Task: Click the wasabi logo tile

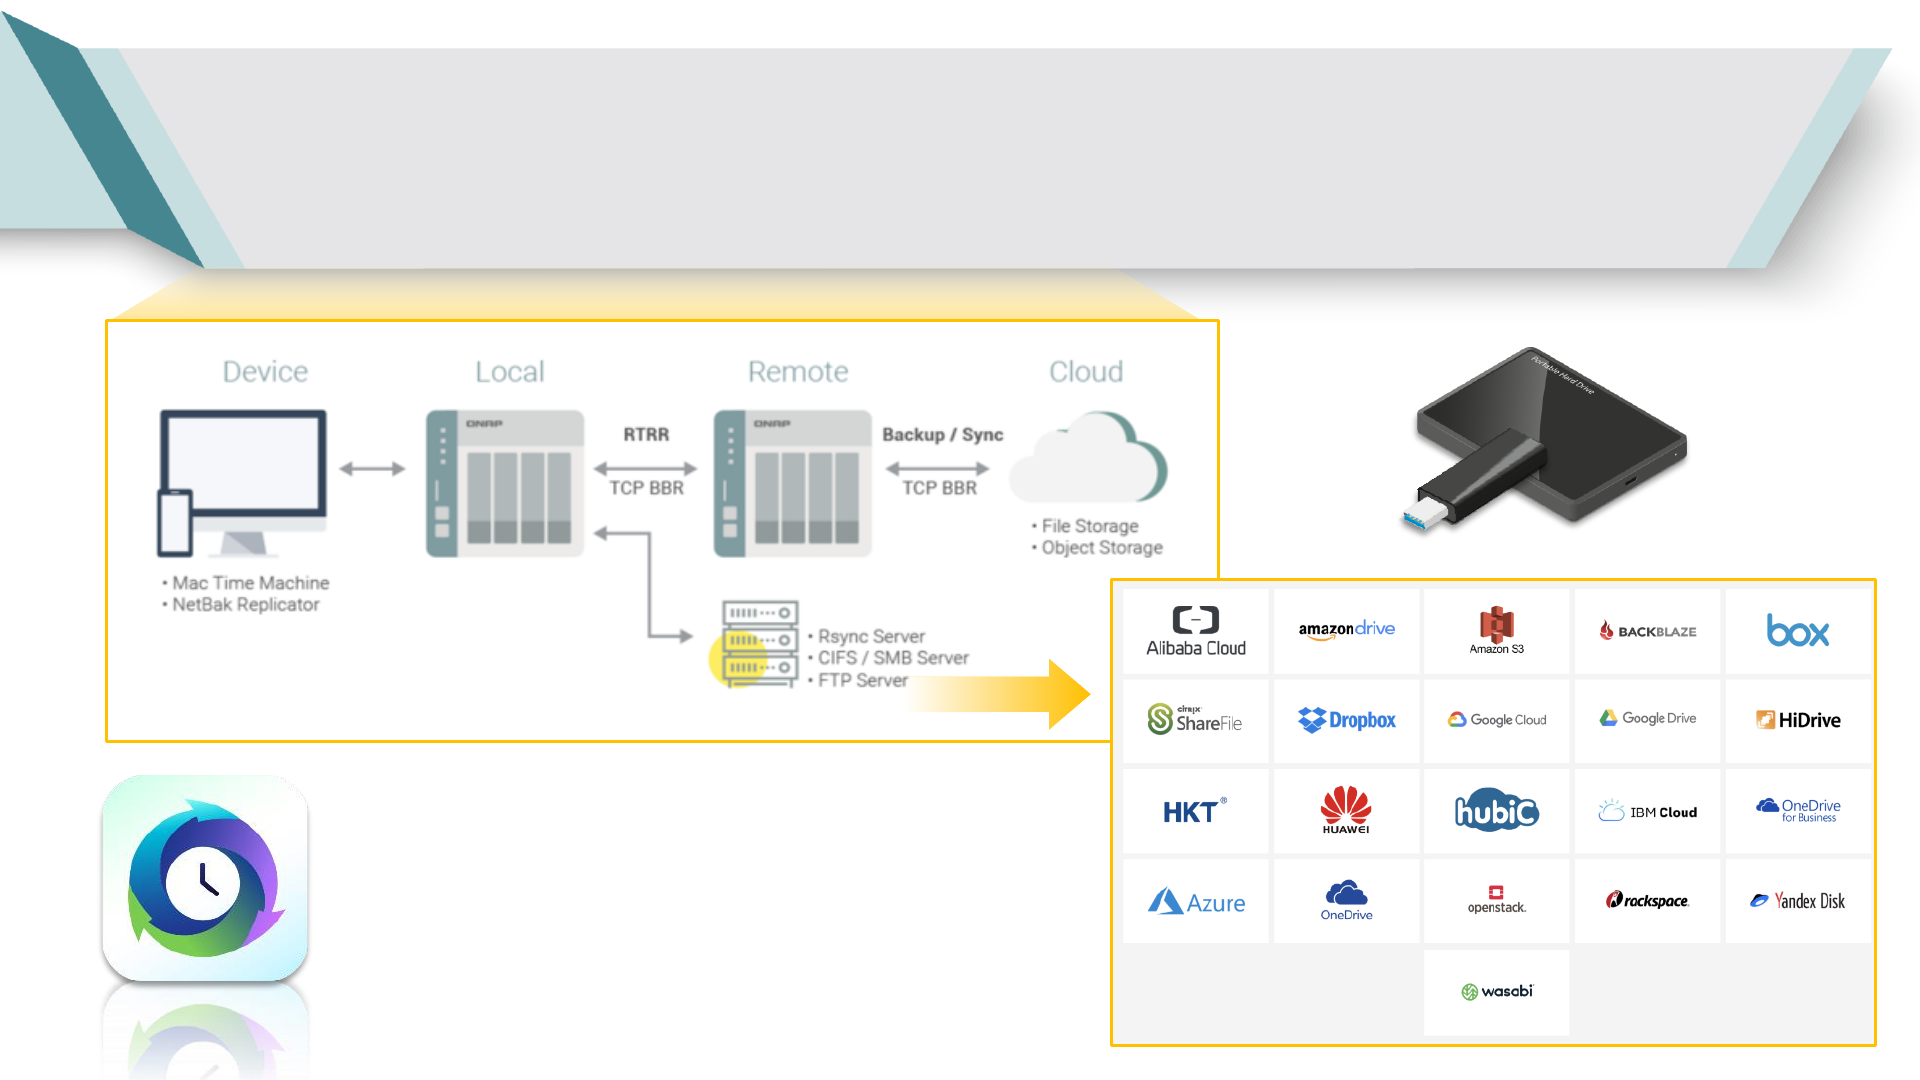Action: pos(1496,991)
